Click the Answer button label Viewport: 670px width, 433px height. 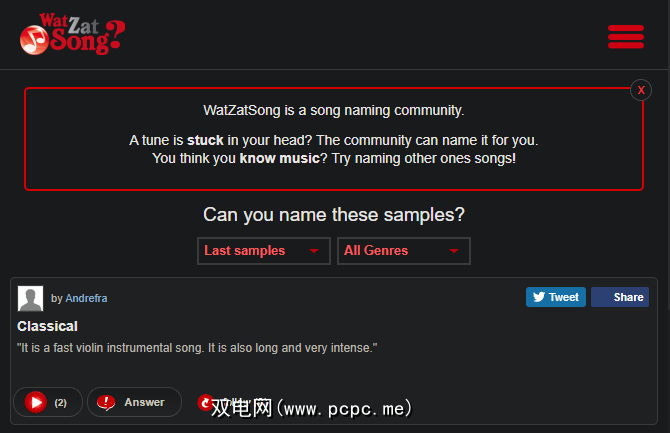click(144, 402)
